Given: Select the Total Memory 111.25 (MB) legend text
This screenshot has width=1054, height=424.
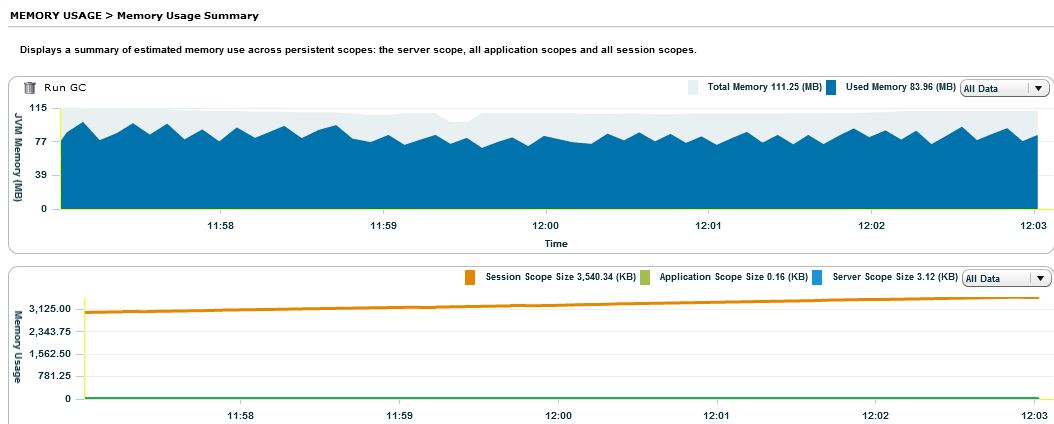Looking at the screenshot, I should 764,88.
